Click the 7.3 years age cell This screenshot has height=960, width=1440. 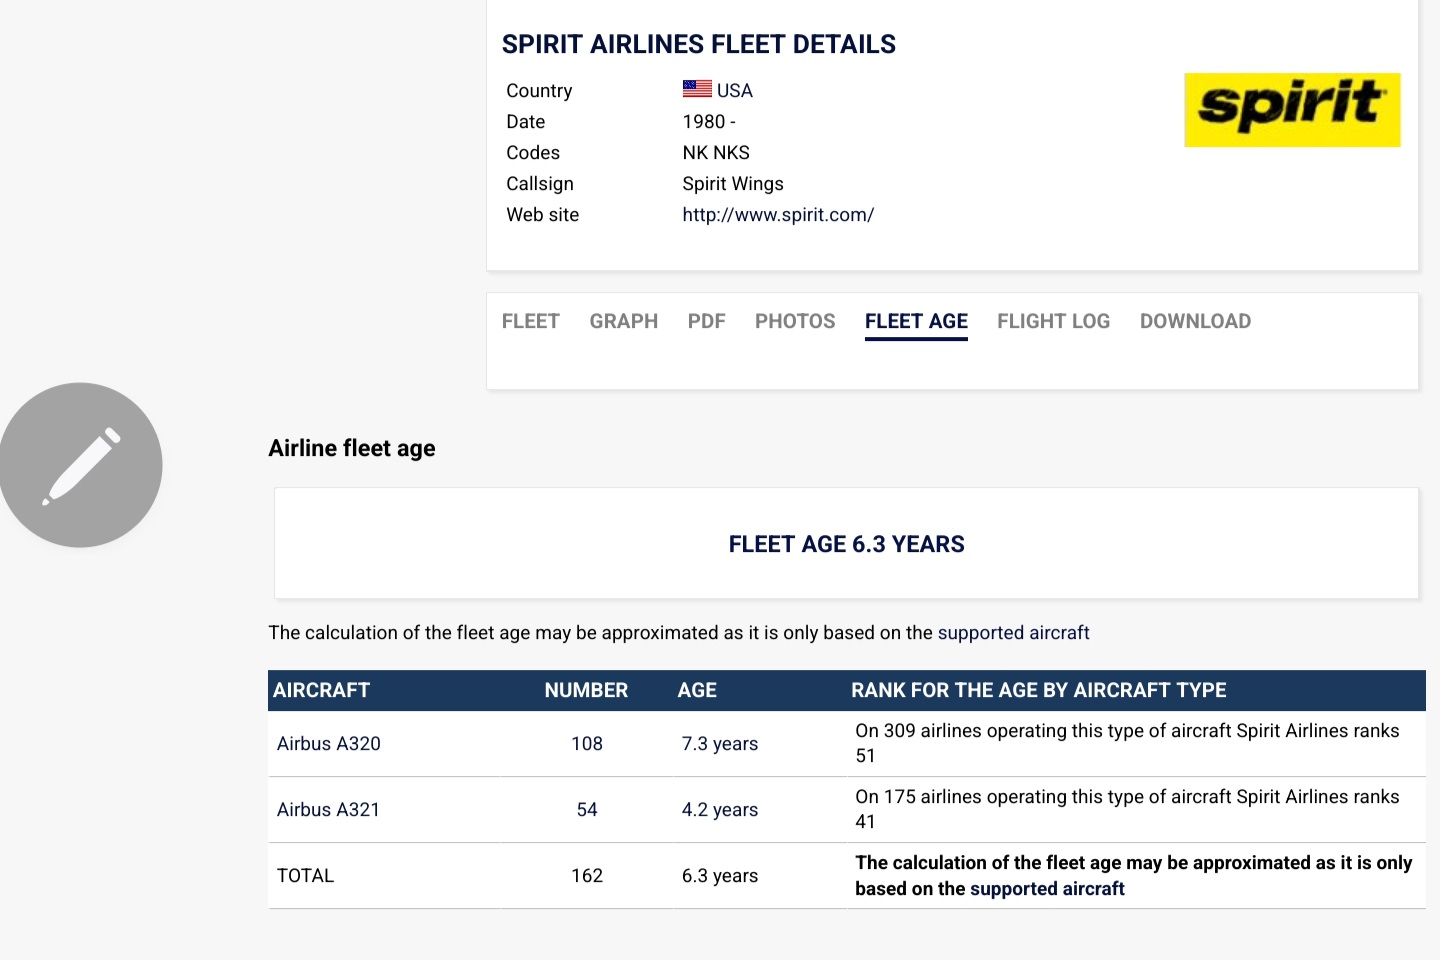[720, 744]
